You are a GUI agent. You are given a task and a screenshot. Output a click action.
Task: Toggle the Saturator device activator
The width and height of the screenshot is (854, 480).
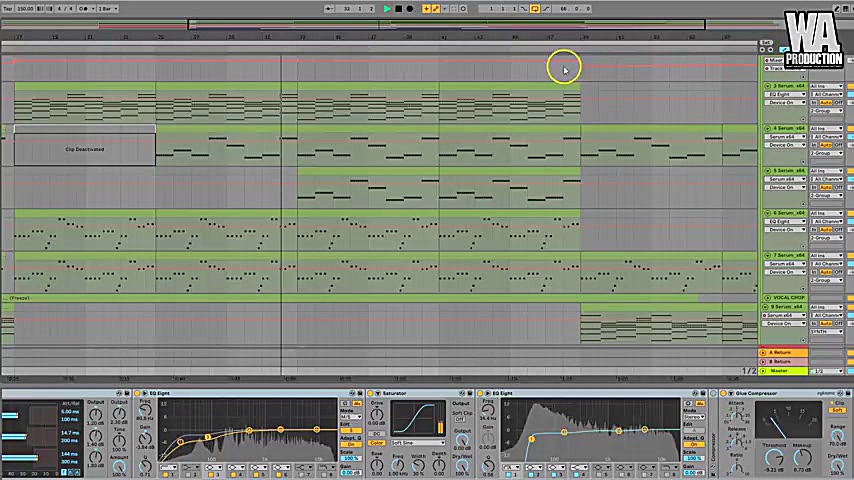tap(370, 393)
